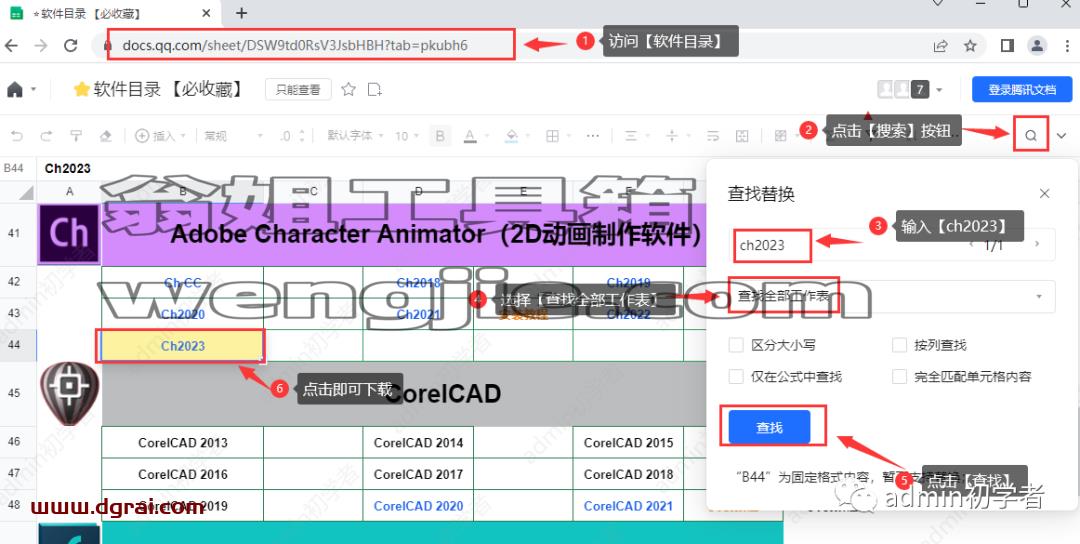Close the 查找替换 panel with the X
1080x544 pixels.
pos(1044,193)
